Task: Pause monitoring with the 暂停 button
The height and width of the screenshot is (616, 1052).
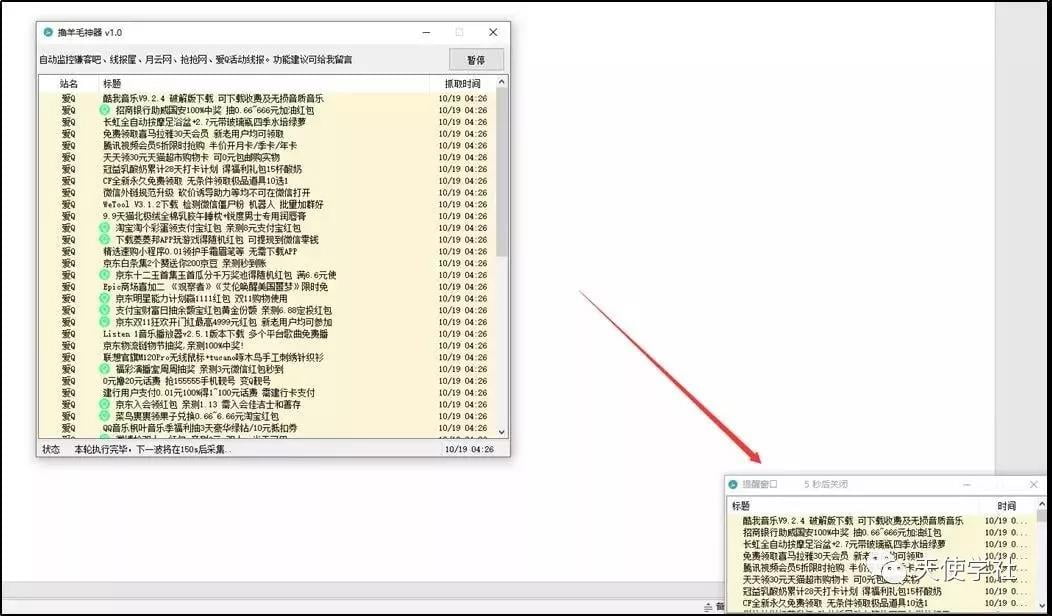Action: click(476, 60)
